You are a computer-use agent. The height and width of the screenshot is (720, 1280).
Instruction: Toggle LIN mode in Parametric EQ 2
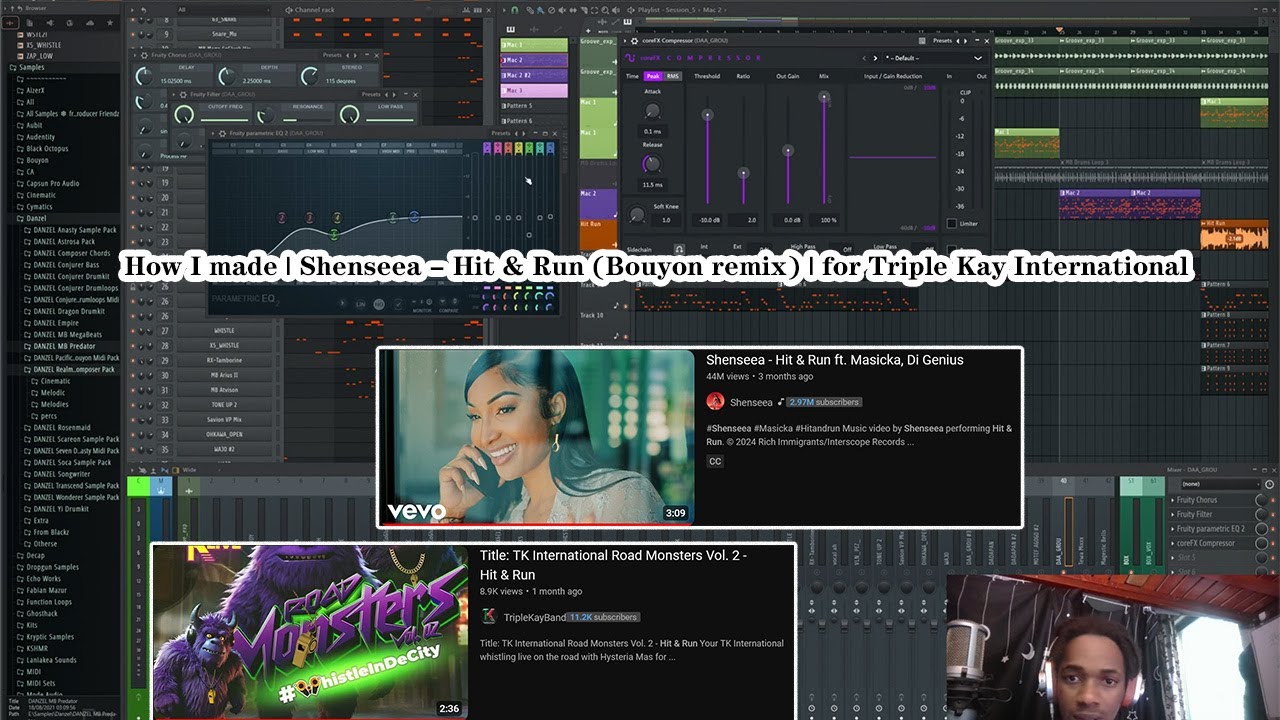pyautogui.click(x=360, y=304)
